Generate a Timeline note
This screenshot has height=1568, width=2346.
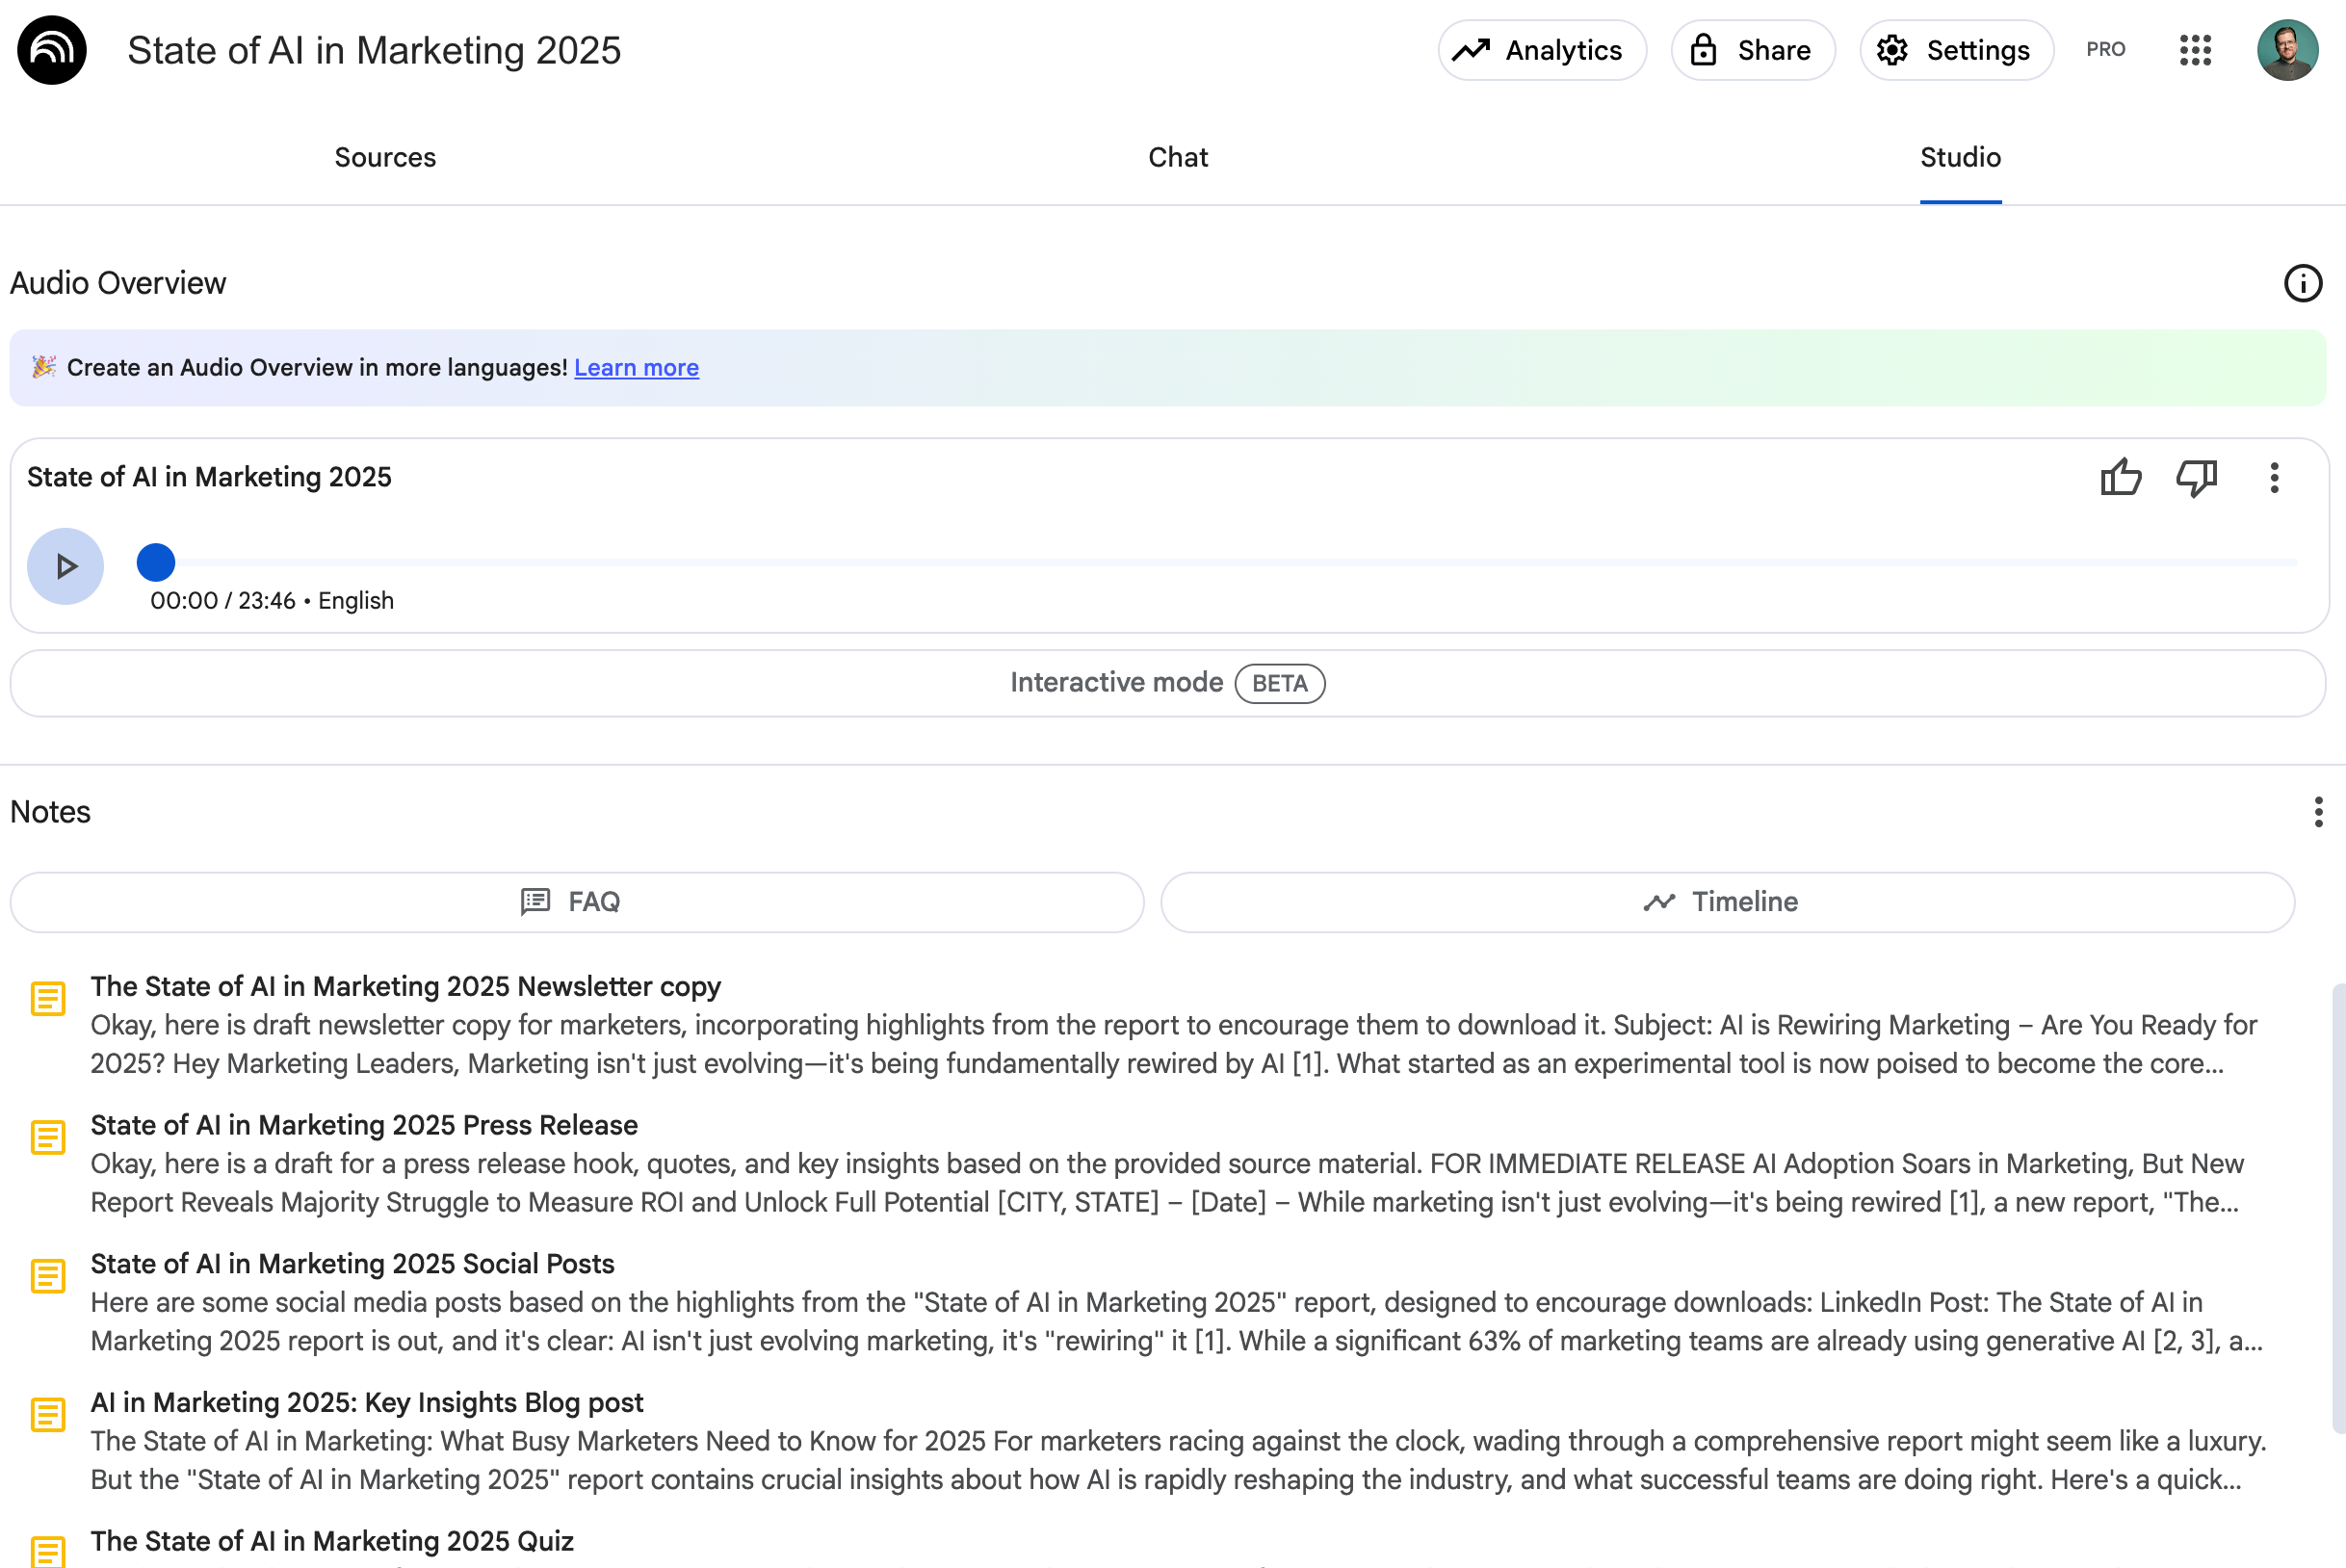(1726, 902)
